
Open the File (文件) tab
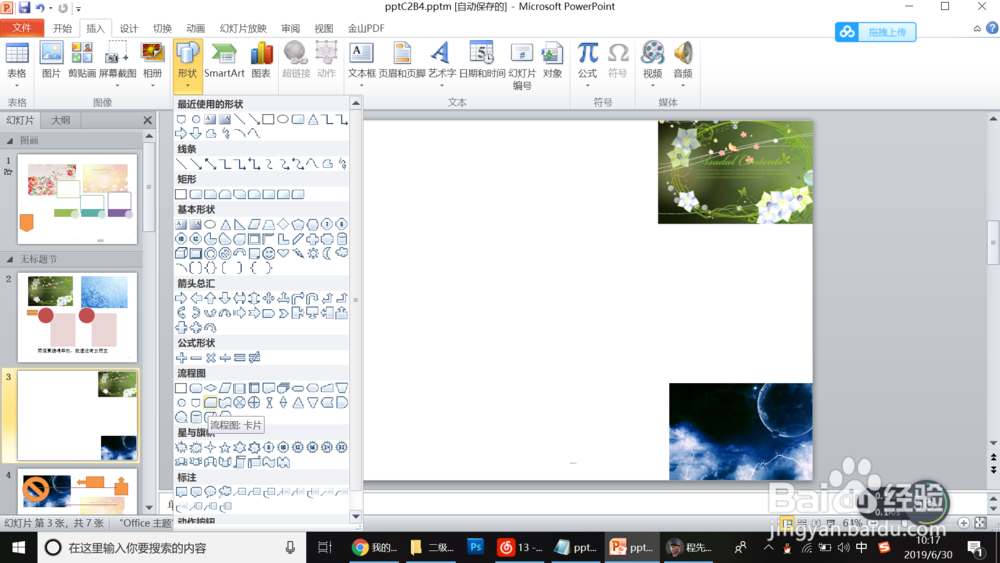22,28
